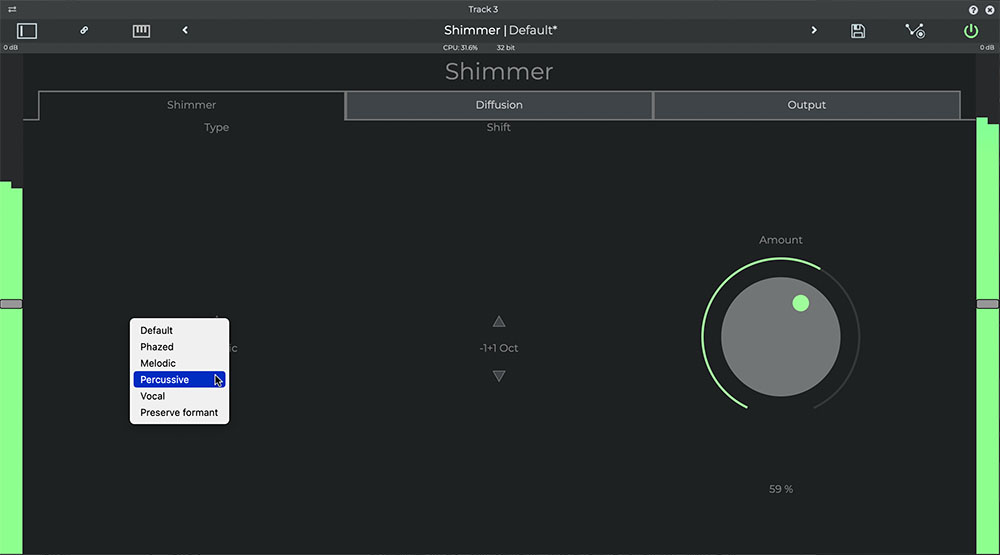Go to the previous preset arrow
The height and width of the screenshot is (555, 1000).
tap(185, 31)
